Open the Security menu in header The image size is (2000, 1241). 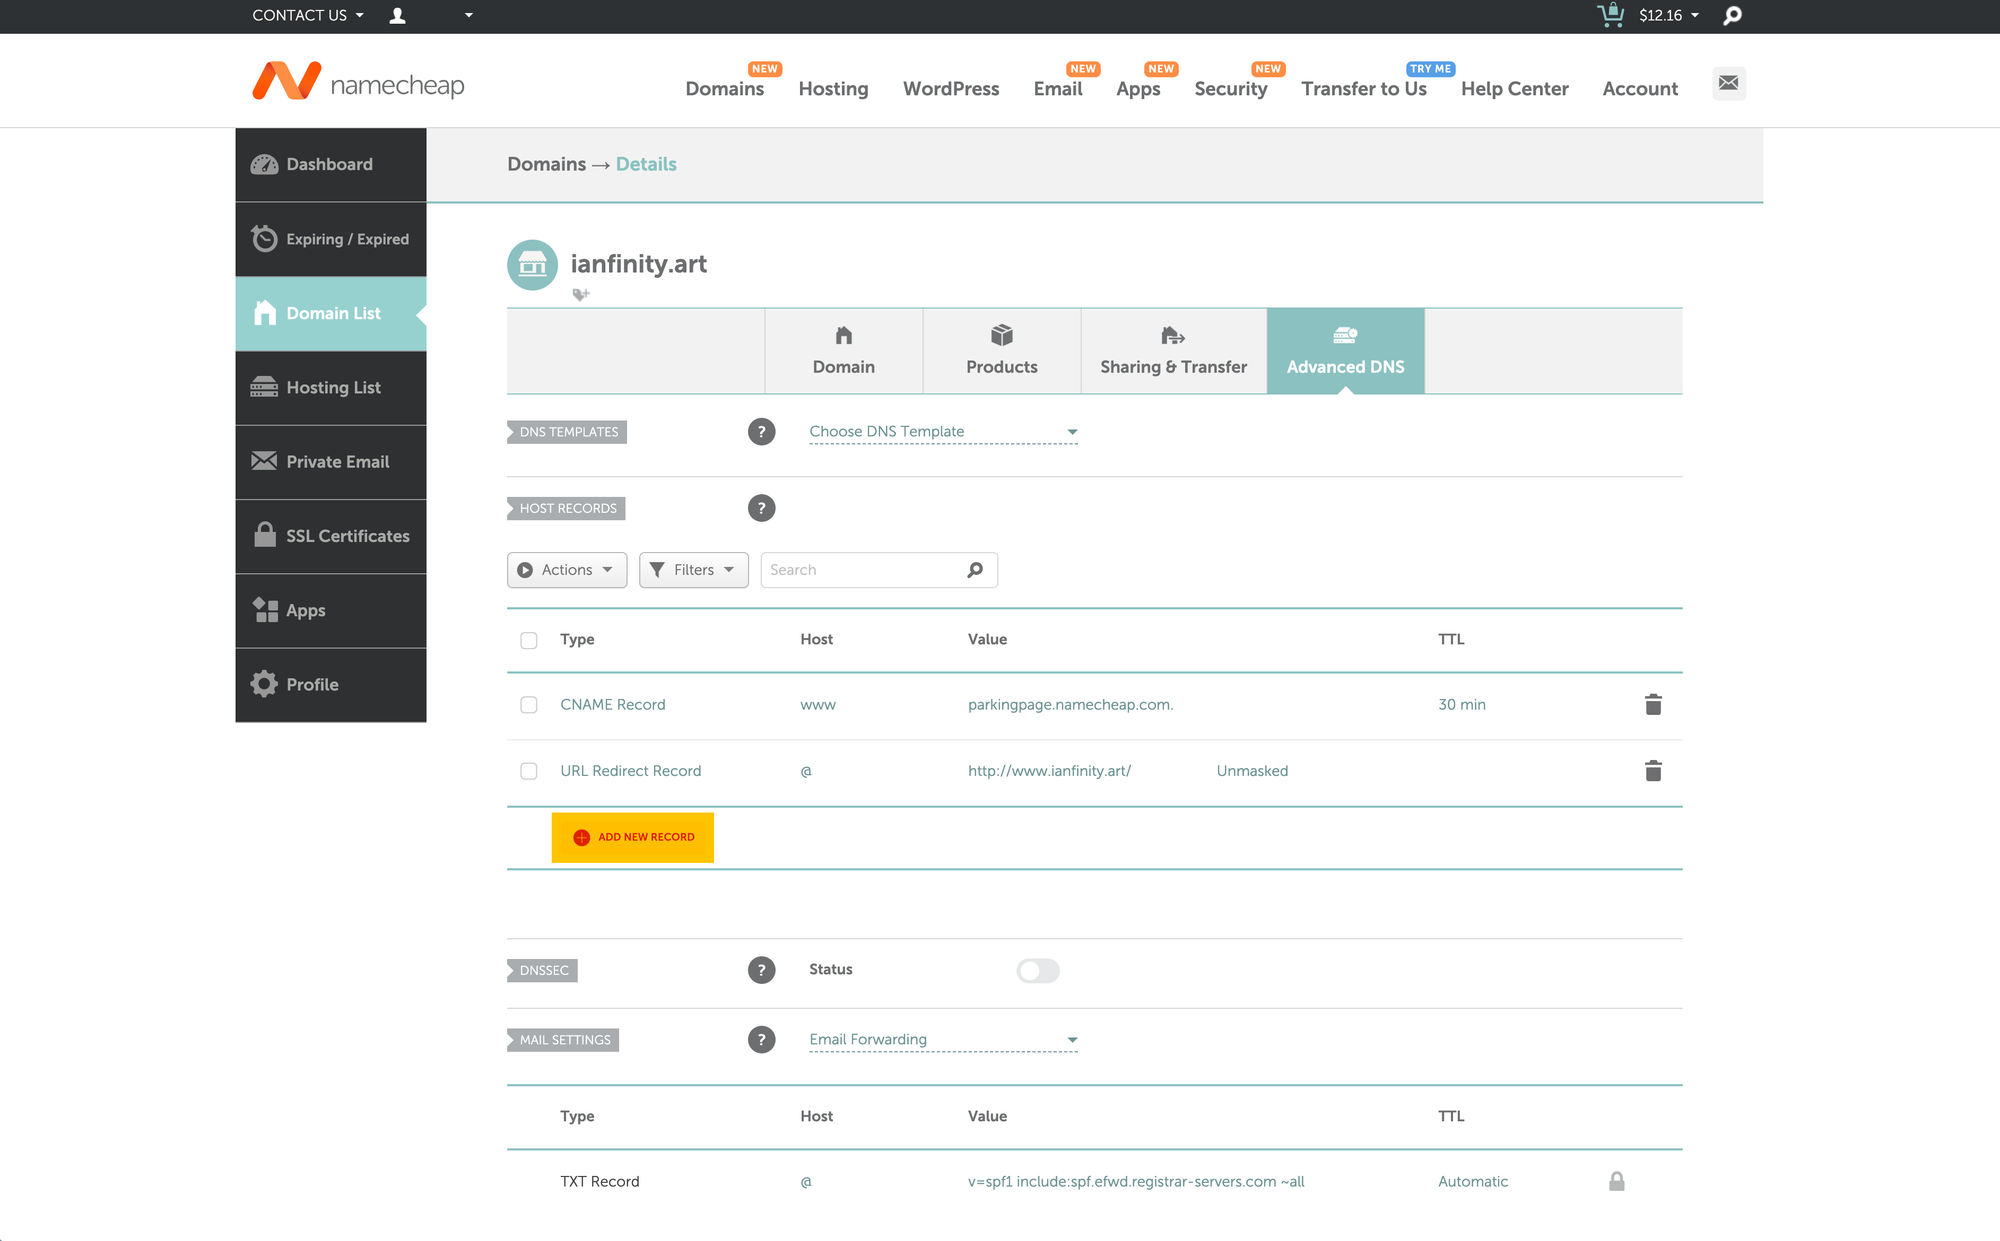[x=1231, y=89]
